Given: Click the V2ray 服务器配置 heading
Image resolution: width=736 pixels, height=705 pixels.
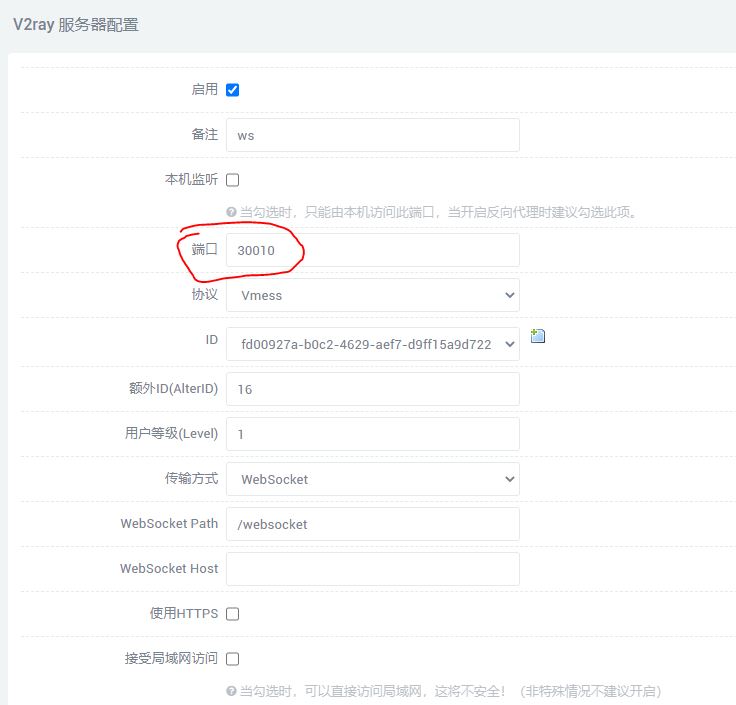Looking at the screenshot, I should 76,24.
